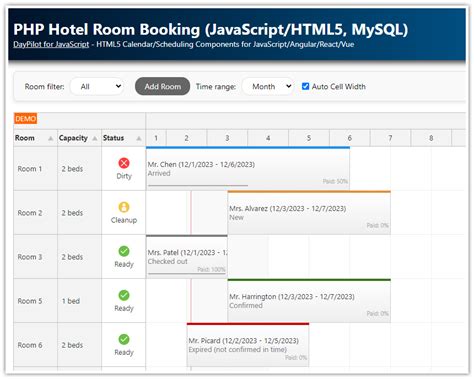Click the PHP Hotel Room Booking title
Image resolution: width=474 pixels, height=379 pixels.
tap(211, 29)
